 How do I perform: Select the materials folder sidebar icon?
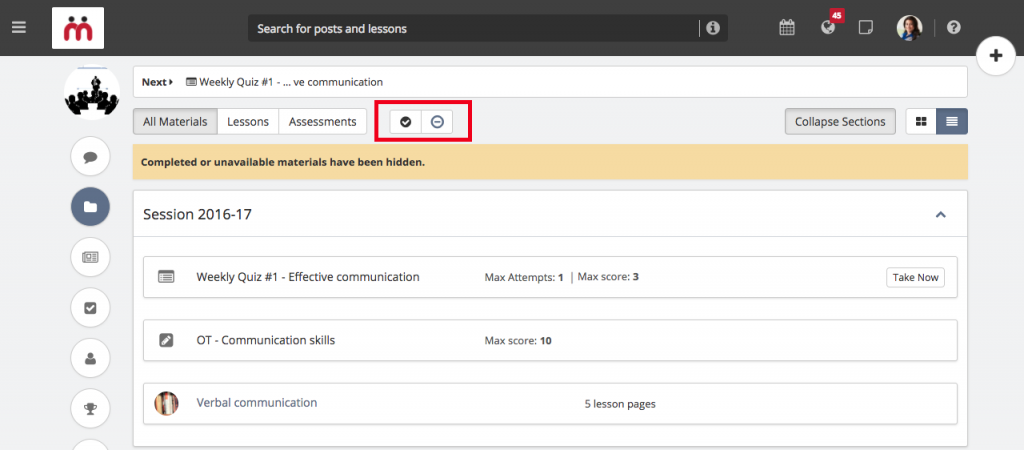pyautogui.click(x=90, y=207)
